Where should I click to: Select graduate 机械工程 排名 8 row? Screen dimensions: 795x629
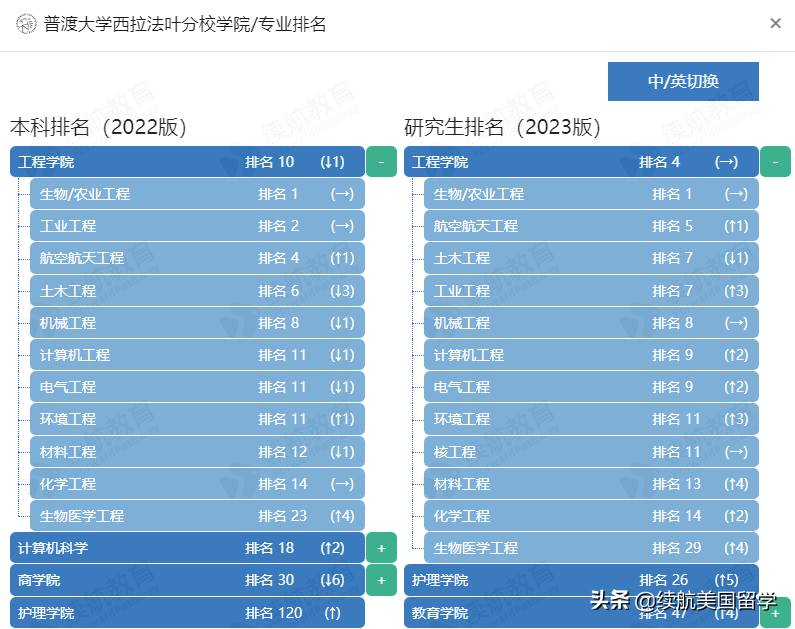[591, 323]
